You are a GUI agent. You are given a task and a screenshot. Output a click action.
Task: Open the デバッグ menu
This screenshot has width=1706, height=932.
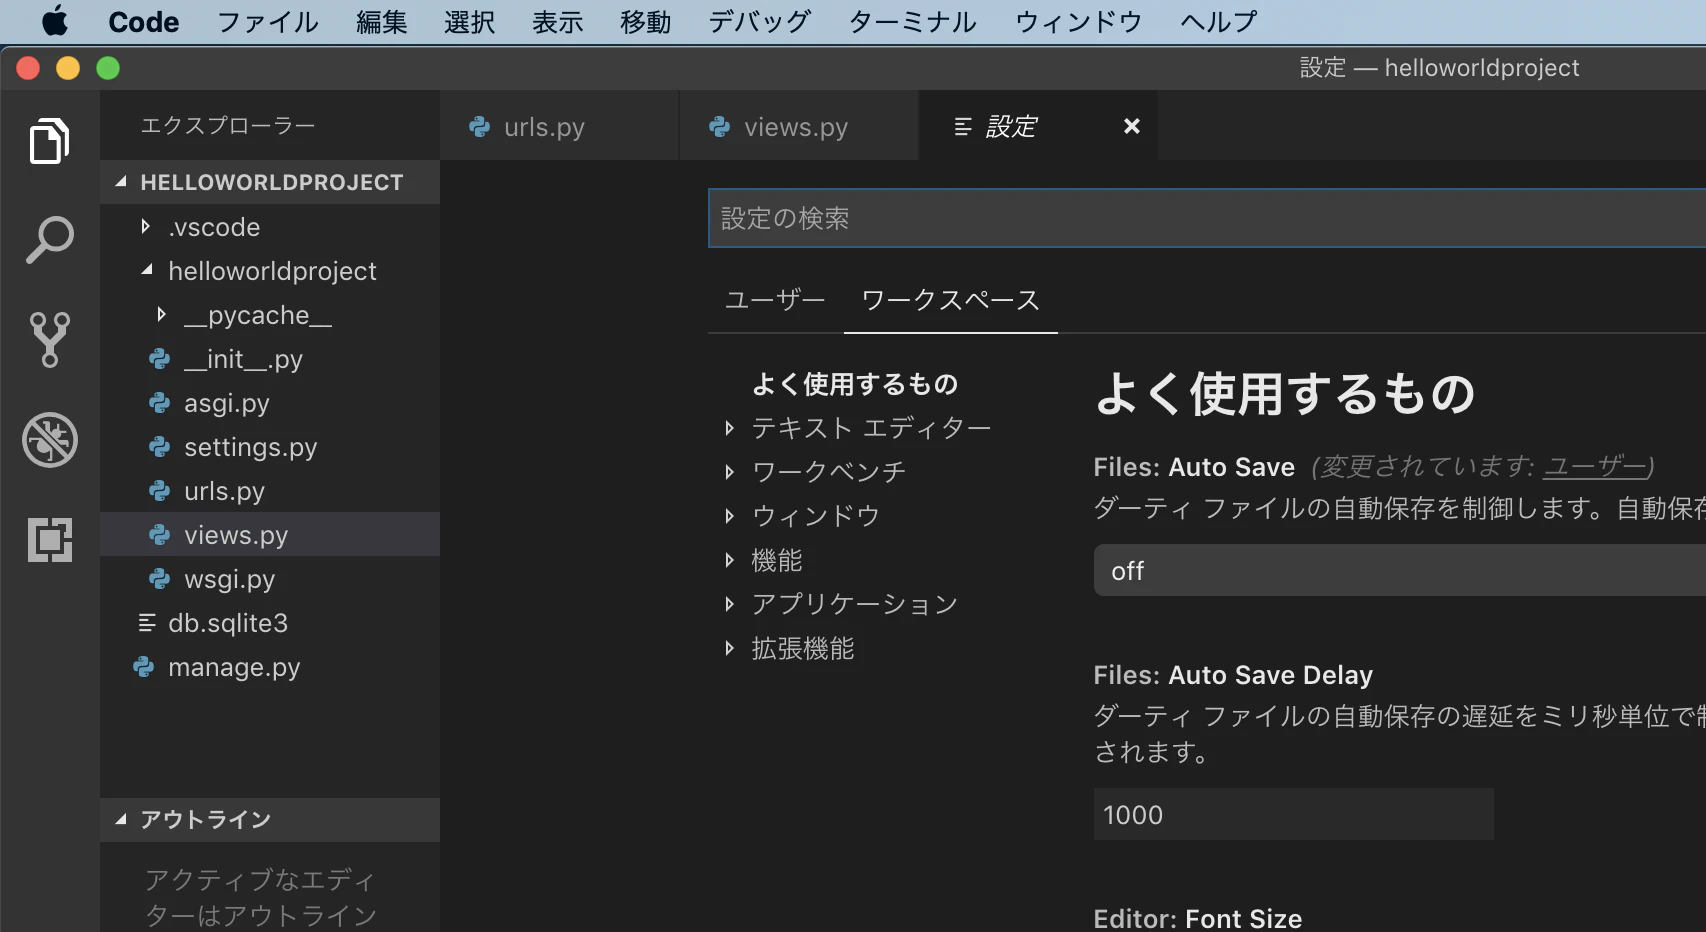coord(757,21)
